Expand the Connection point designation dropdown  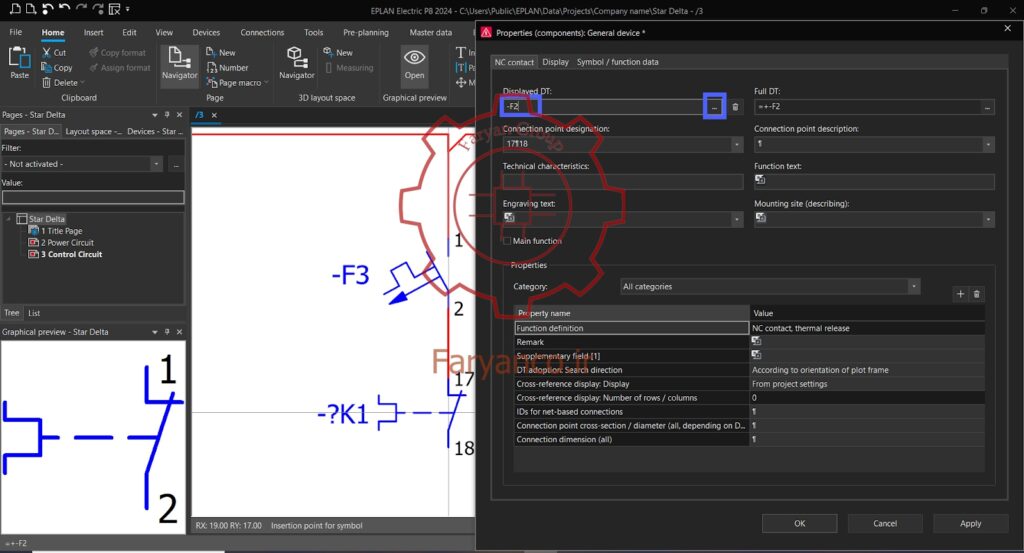(736, 144)
